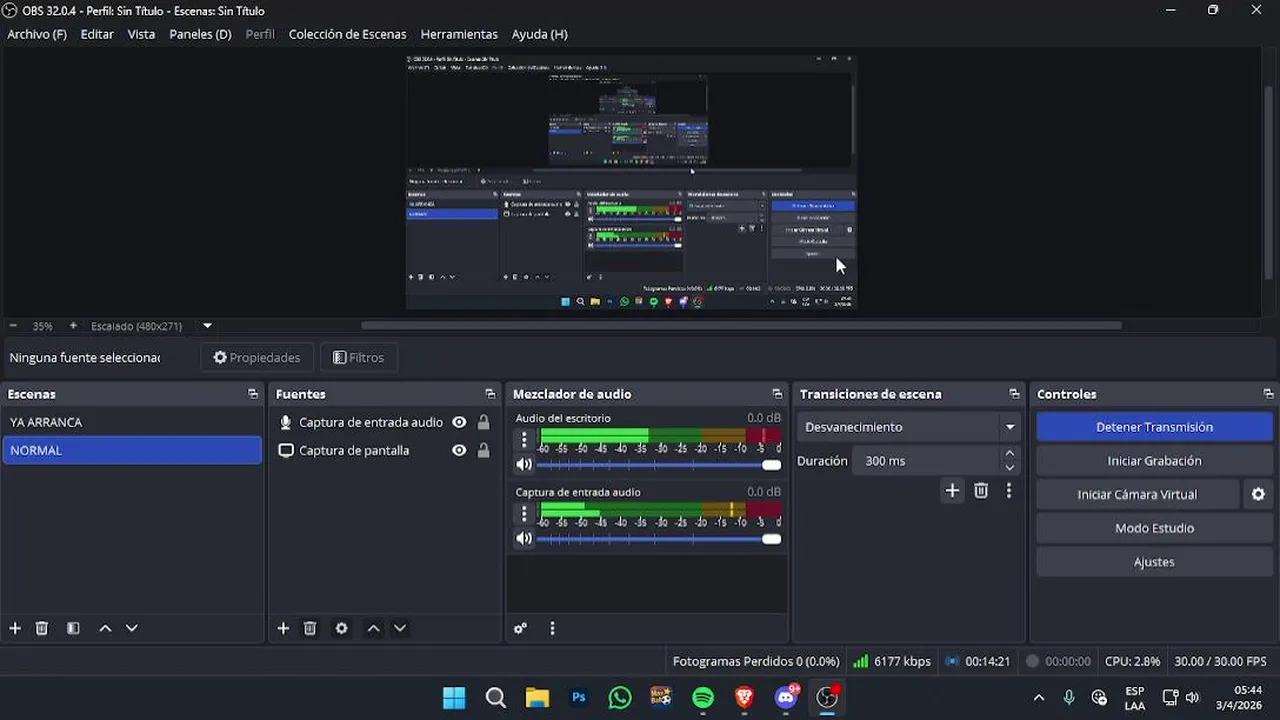Open Ajustes settings button
The image size is (1280, 720).
(1154, 562)
